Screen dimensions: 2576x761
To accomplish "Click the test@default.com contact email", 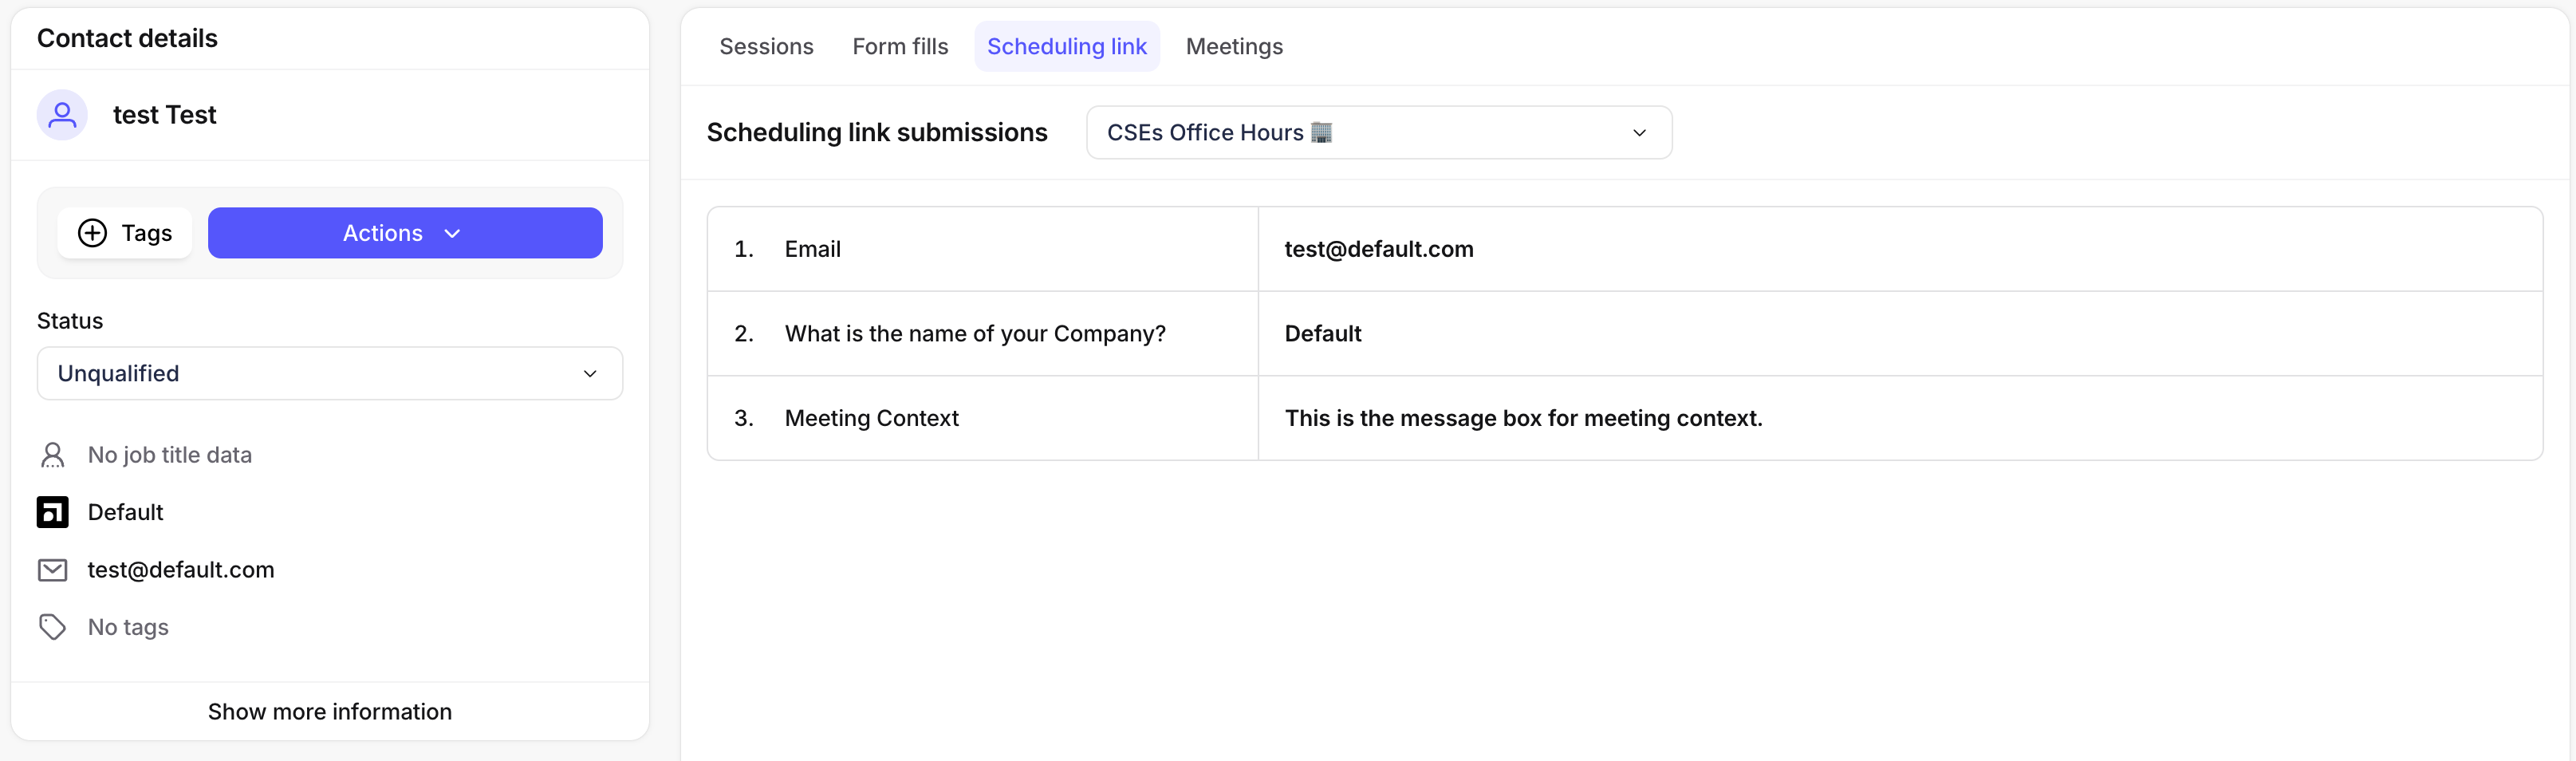I will click(x=181, y=569).
